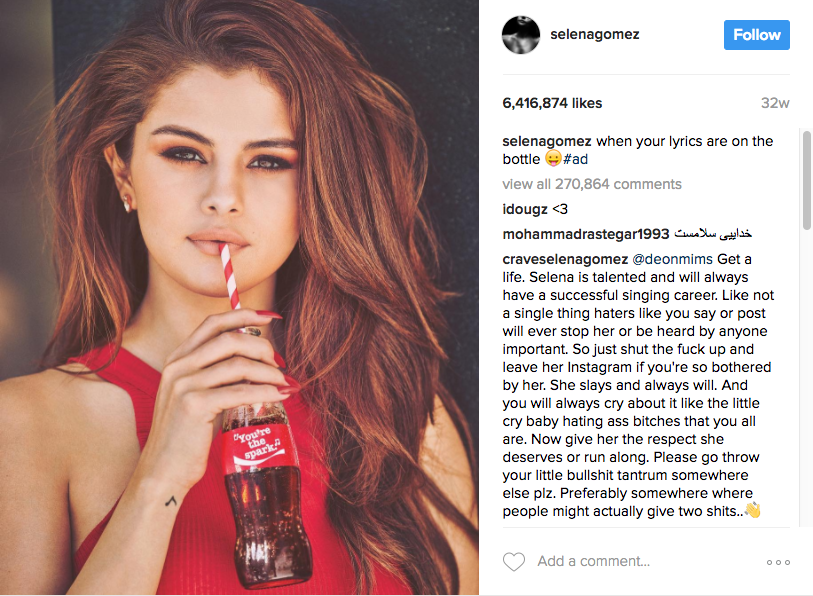
Task: Open idougz commenter profile
Action: click(x=525, y=209)
